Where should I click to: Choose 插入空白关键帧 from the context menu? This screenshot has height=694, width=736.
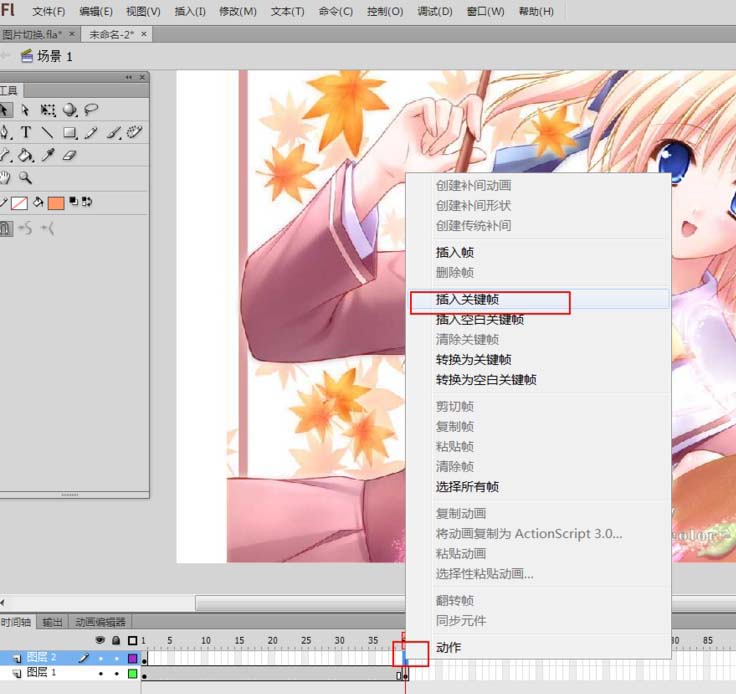click(x=538, y=320)
